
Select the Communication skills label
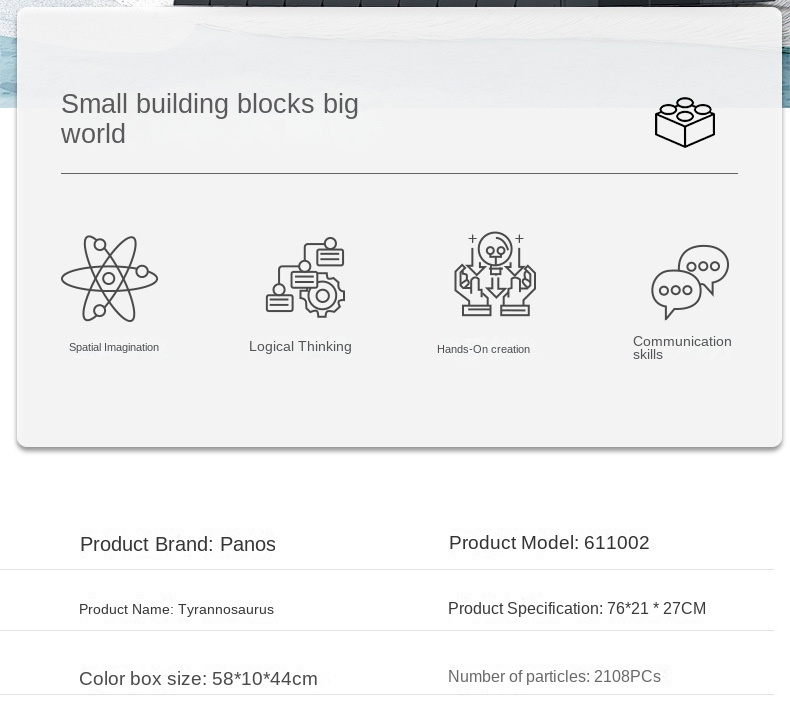point(682,347)
